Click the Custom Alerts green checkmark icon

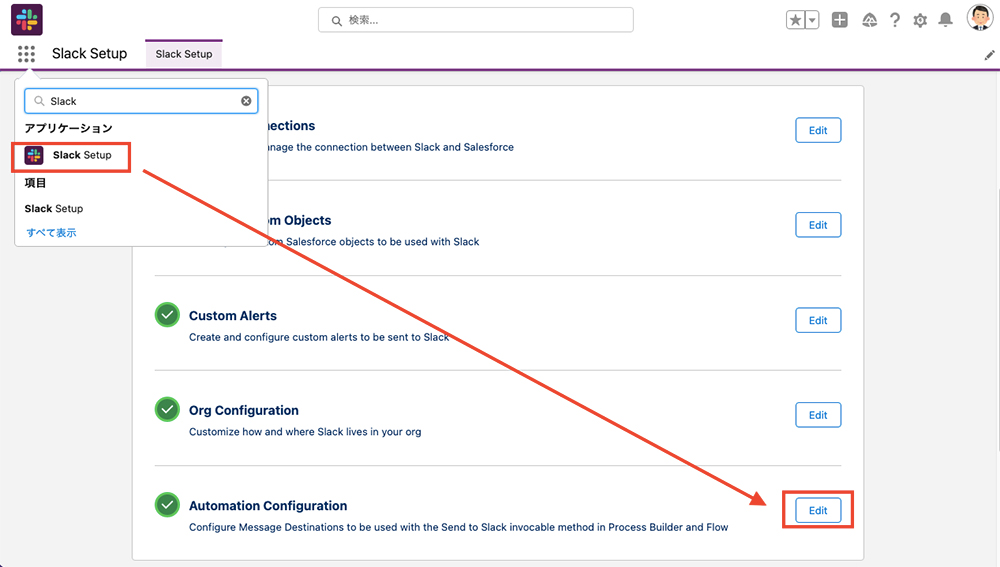pos(167,314)
